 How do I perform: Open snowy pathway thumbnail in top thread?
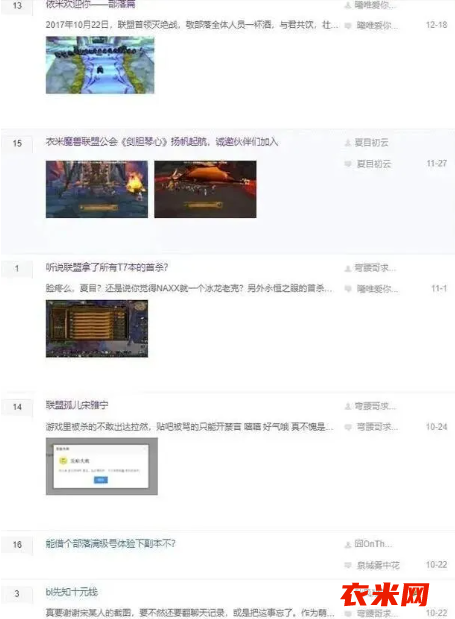tap(100, 65)
